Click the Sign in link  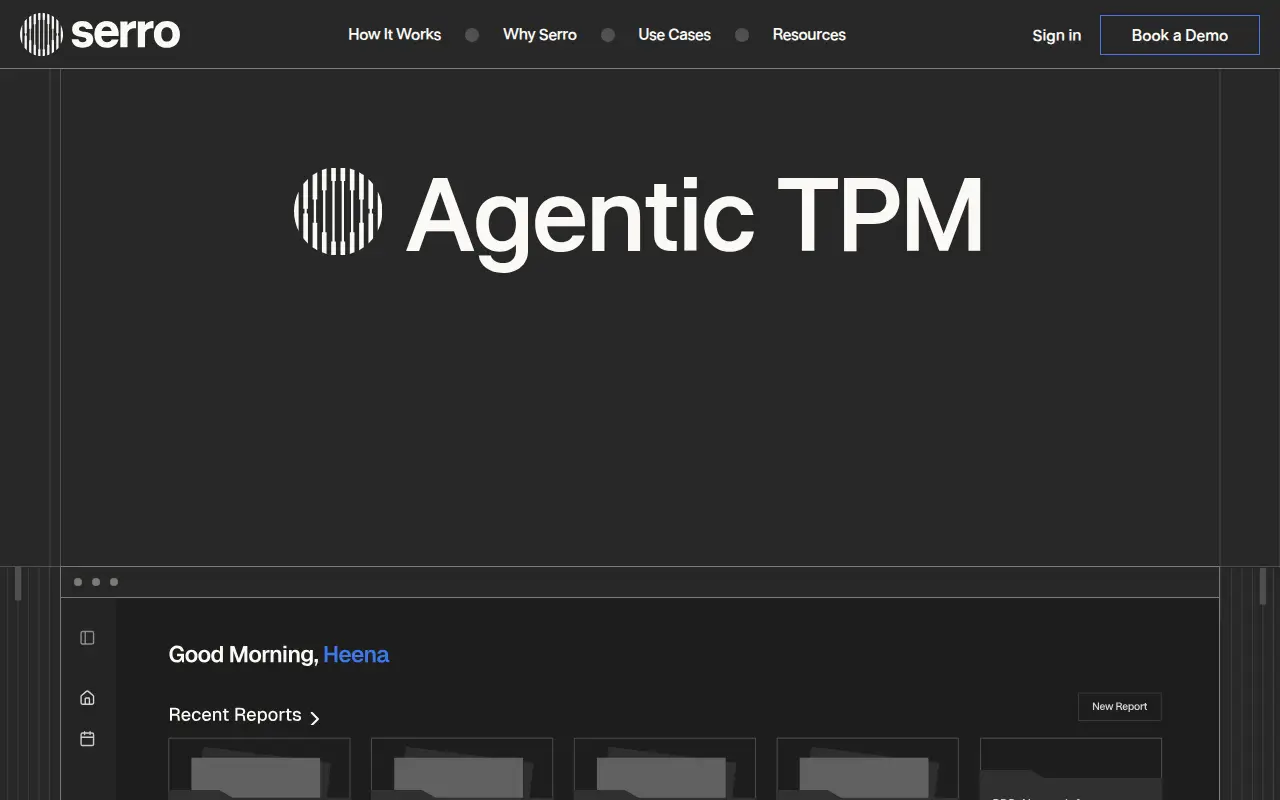click(1056, 35)
